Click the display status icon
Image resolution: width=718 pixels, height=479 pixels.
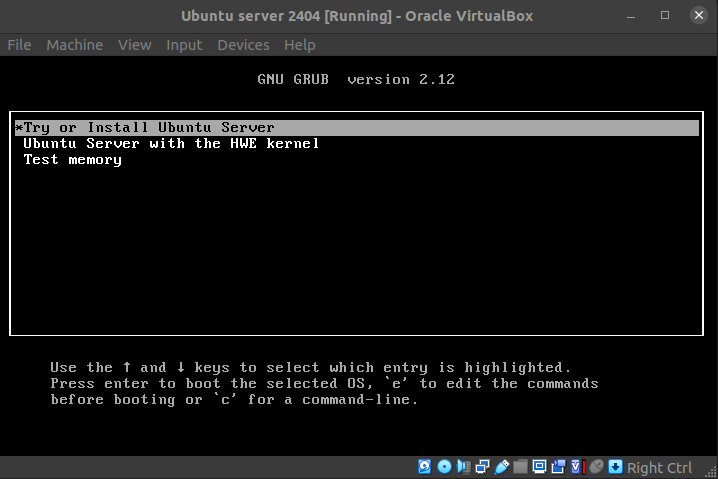(x=539, y=467)
